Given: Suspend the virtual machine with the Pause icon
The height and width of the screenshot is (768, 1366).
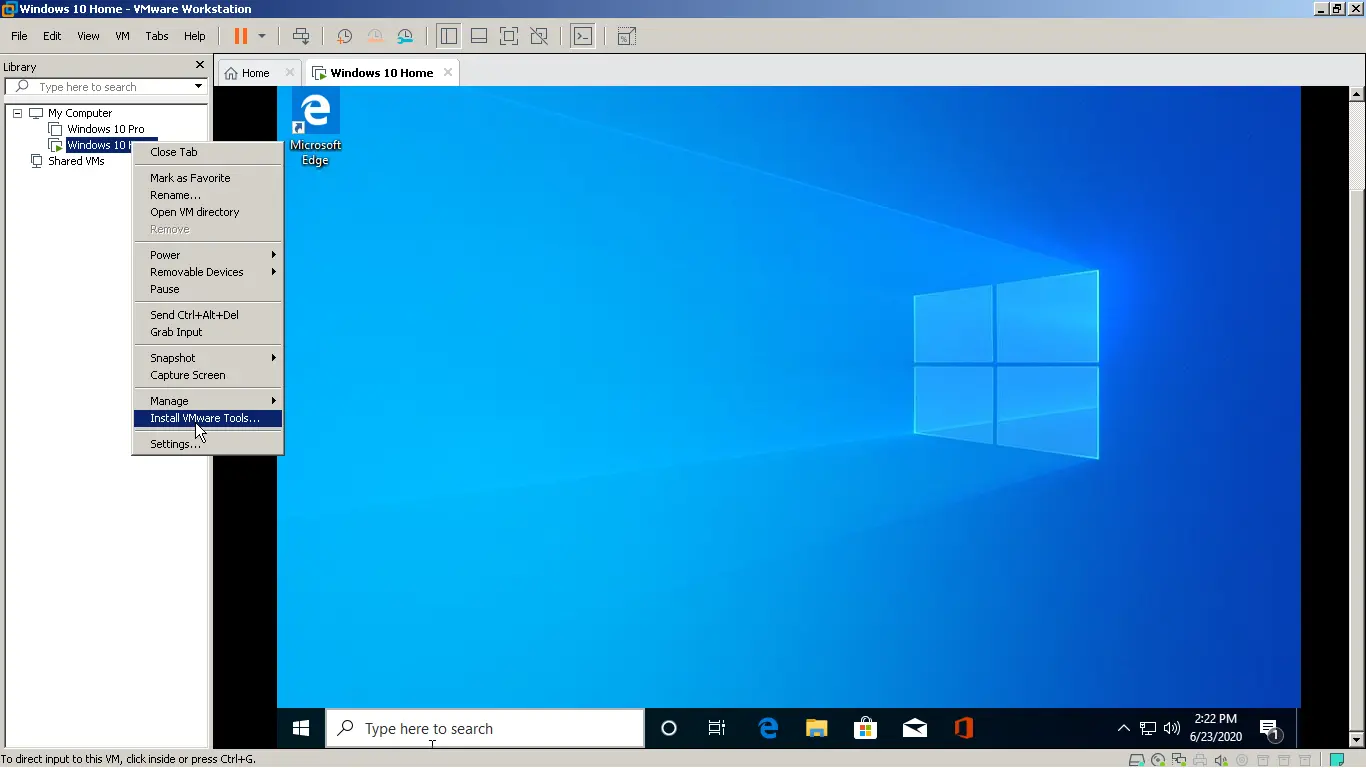Looking at the screenshot, I should pyautogui.click(x=240, y=36).
